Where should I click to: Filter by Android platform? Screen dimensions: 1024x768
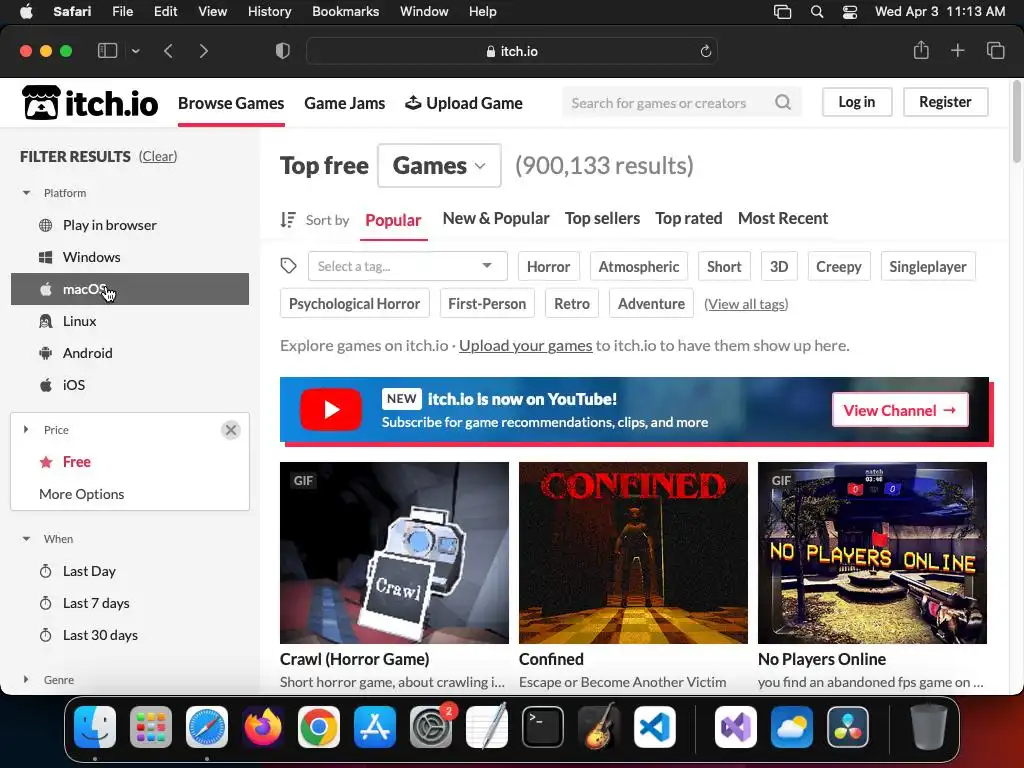(x=130, y=353)
